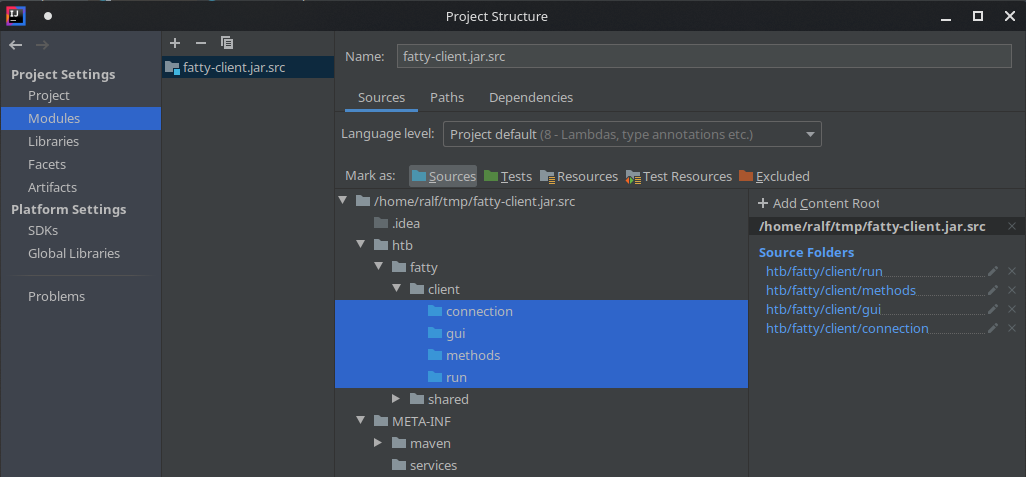The width and height of the screenshot is (1026, 477).
Task: Click the add module plus icon
Action: 175,43
